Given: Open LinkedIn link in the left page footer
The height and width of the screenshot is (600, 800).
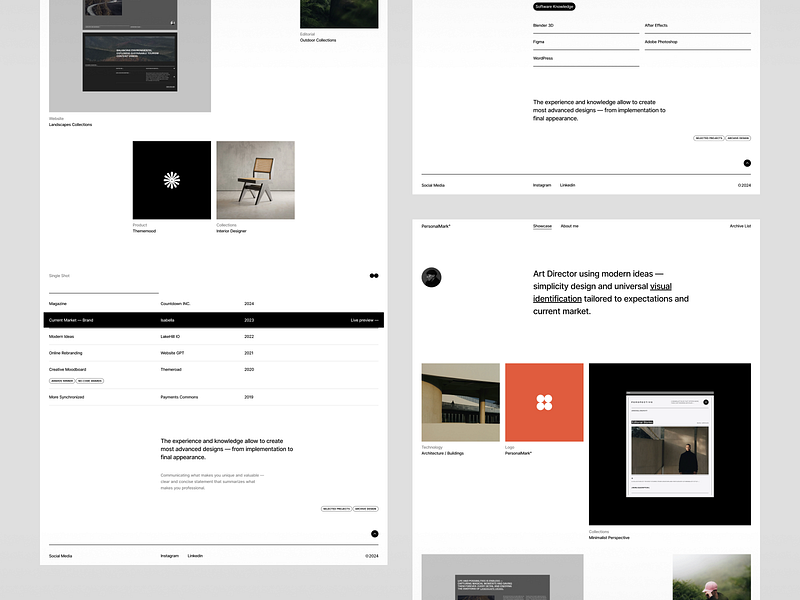Looking at the screenshot, I should coord(195,556).
